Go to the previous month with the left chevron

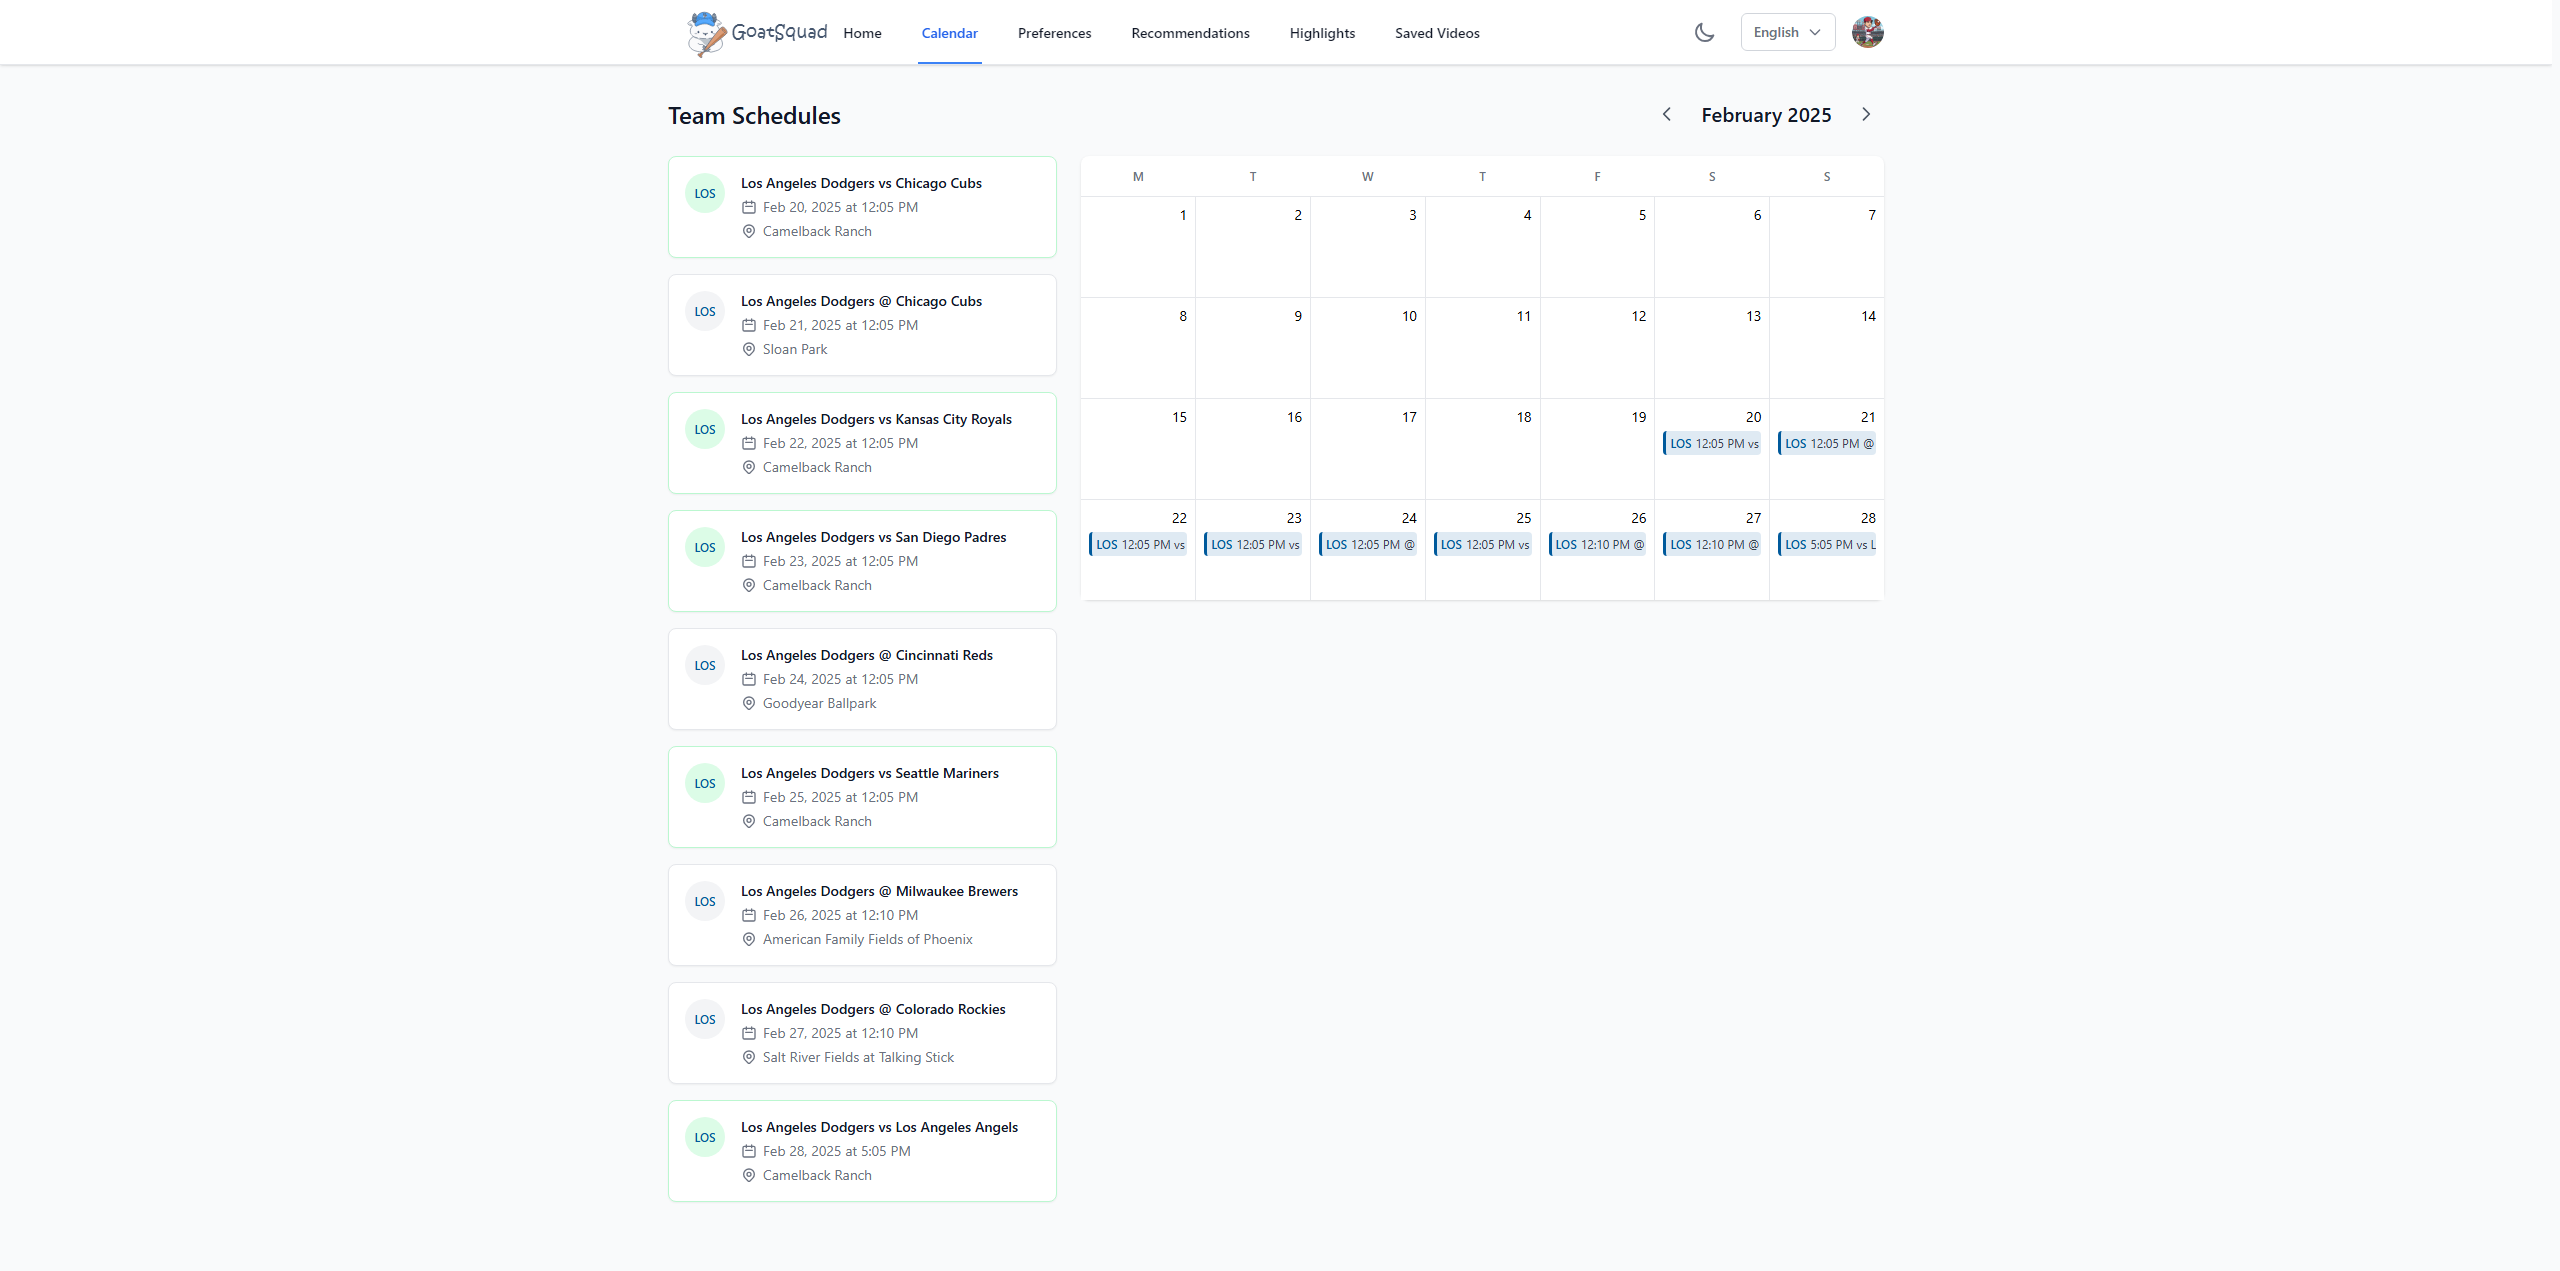point(1667,115)
